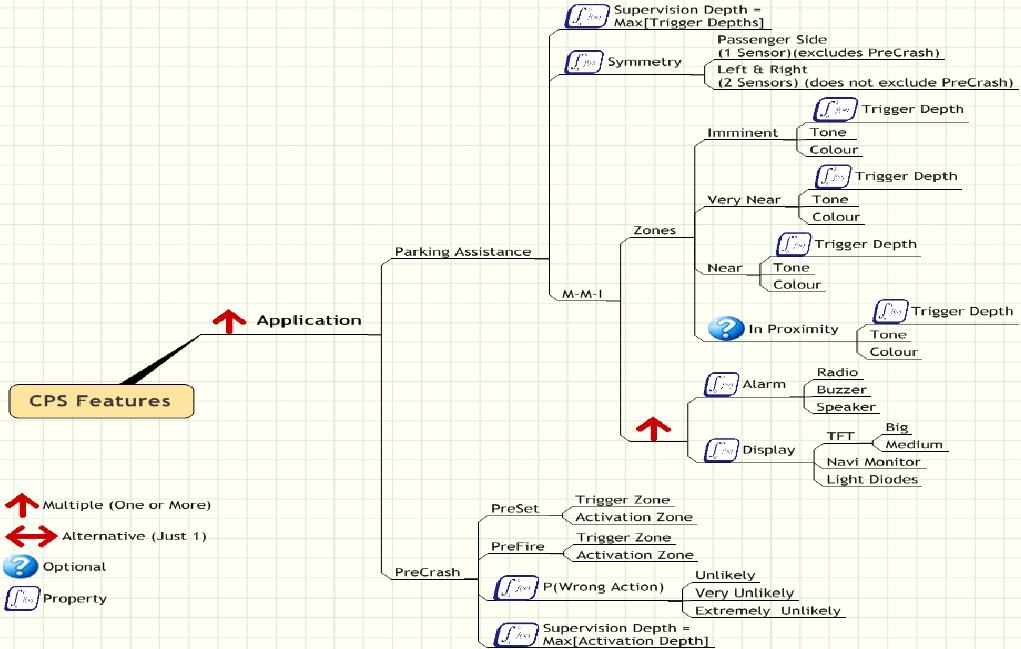Viewport: 1021px width, 649px height.
Task: Click Trigger Zone under PreFire
Action: click(624, 538)
